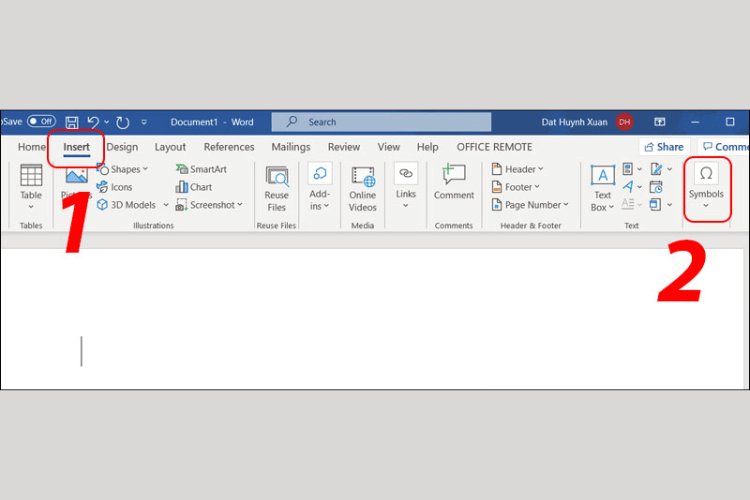
Task: Click the Table grid icon
Action: [x=31, y=175]
